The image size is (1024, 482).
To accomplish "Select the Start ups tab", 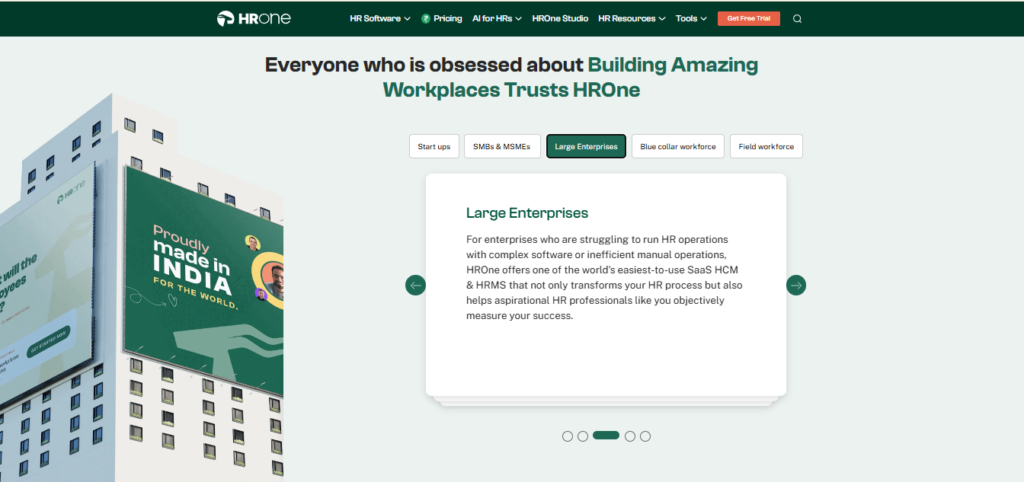I will coord(434,146).
